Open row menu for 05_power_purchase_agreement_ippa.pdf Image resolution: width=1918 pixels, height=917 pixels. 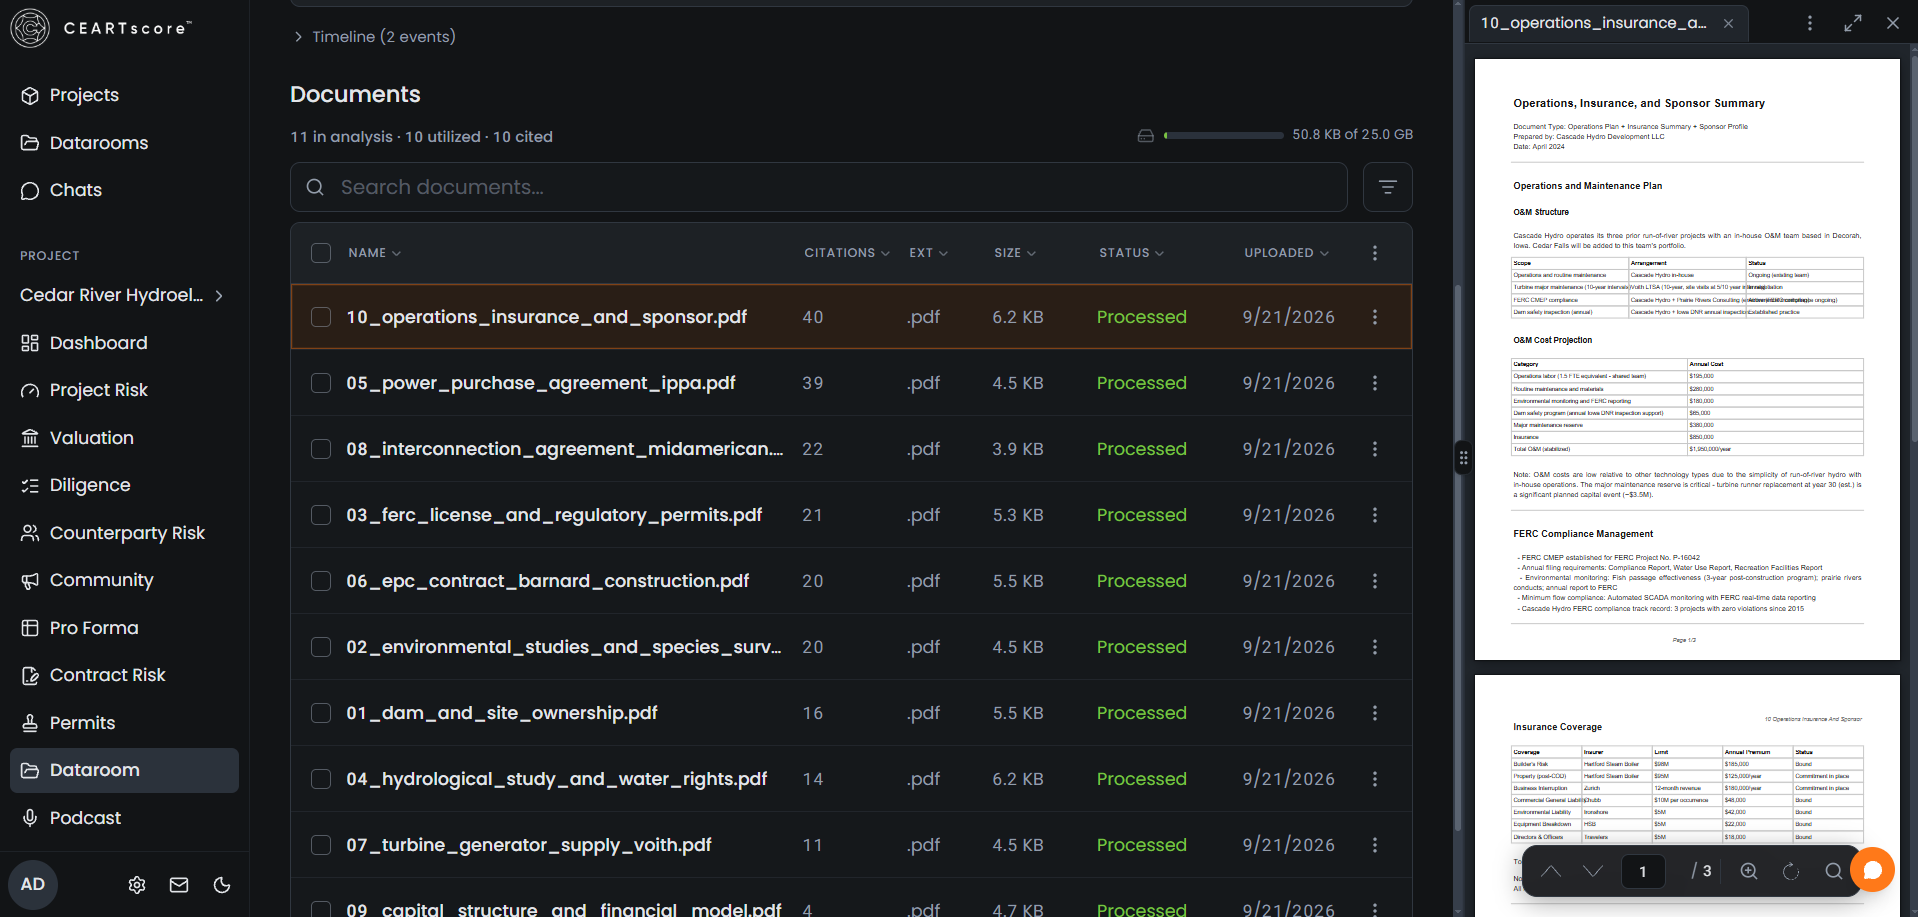(x=1375, y=383)
